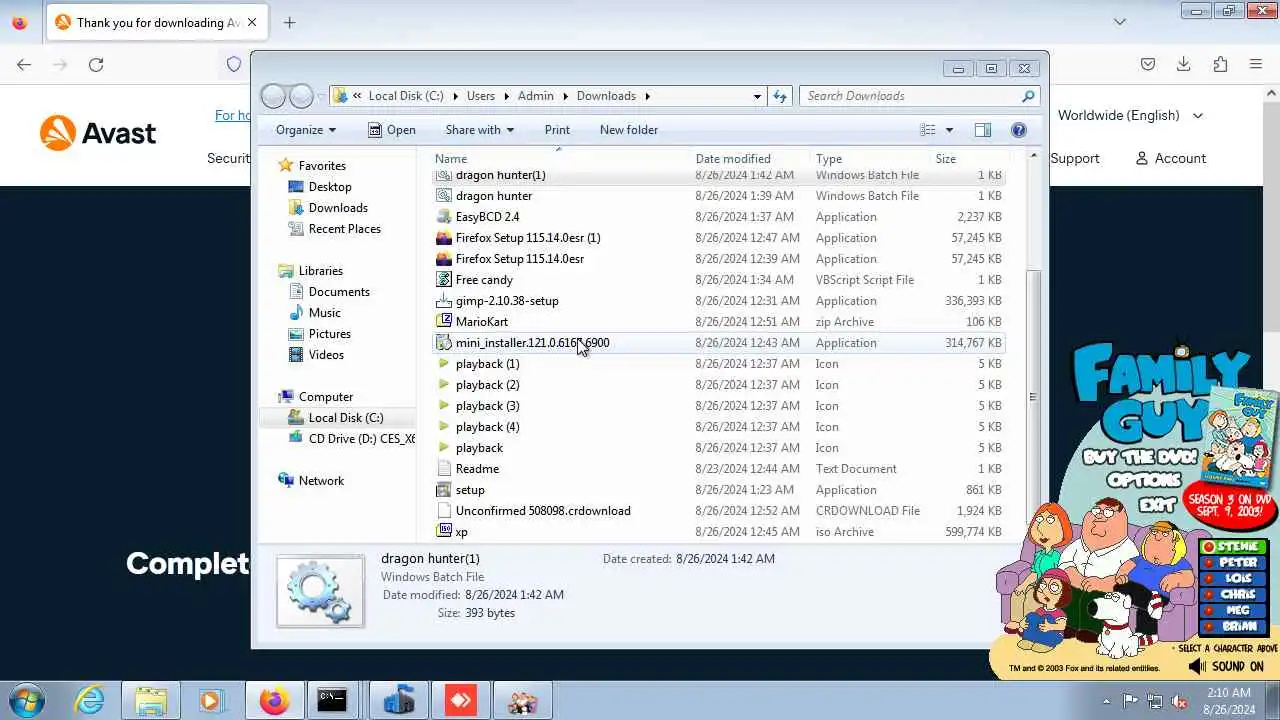
Task: Select Stewie in Family Guy ad
Action: point(1234,547)
